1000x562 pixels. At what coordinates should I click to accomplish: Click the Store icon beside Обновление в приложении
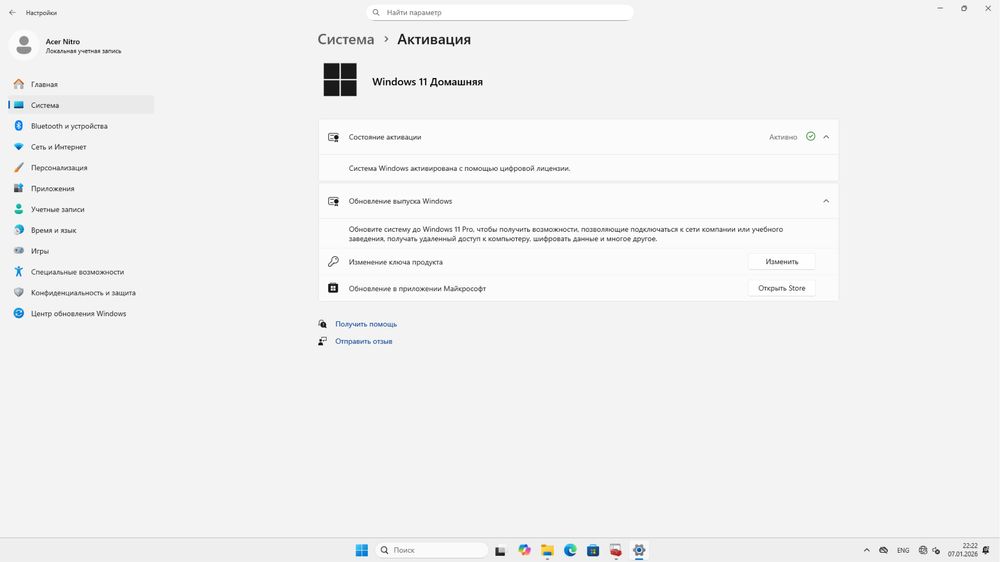(x=333, y=288)
